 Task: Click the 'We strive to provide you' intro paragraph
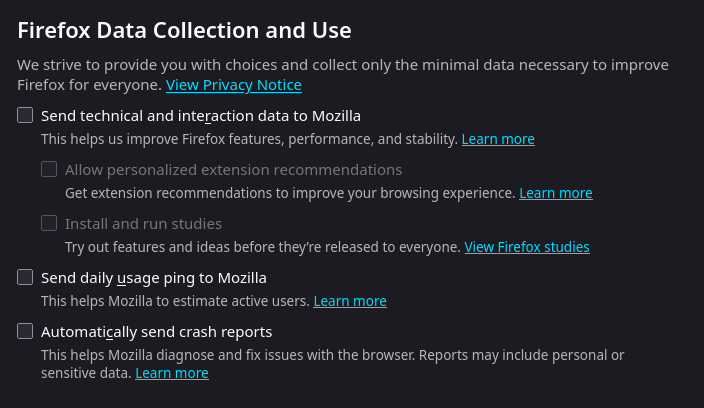pos(340,65)
